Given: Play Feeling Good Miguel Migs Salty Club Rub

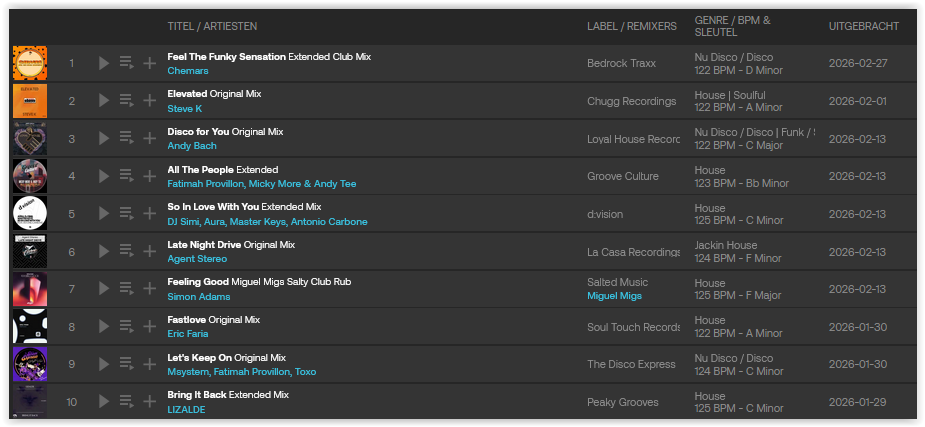Looking at the screenshot, I should [104, 289].
